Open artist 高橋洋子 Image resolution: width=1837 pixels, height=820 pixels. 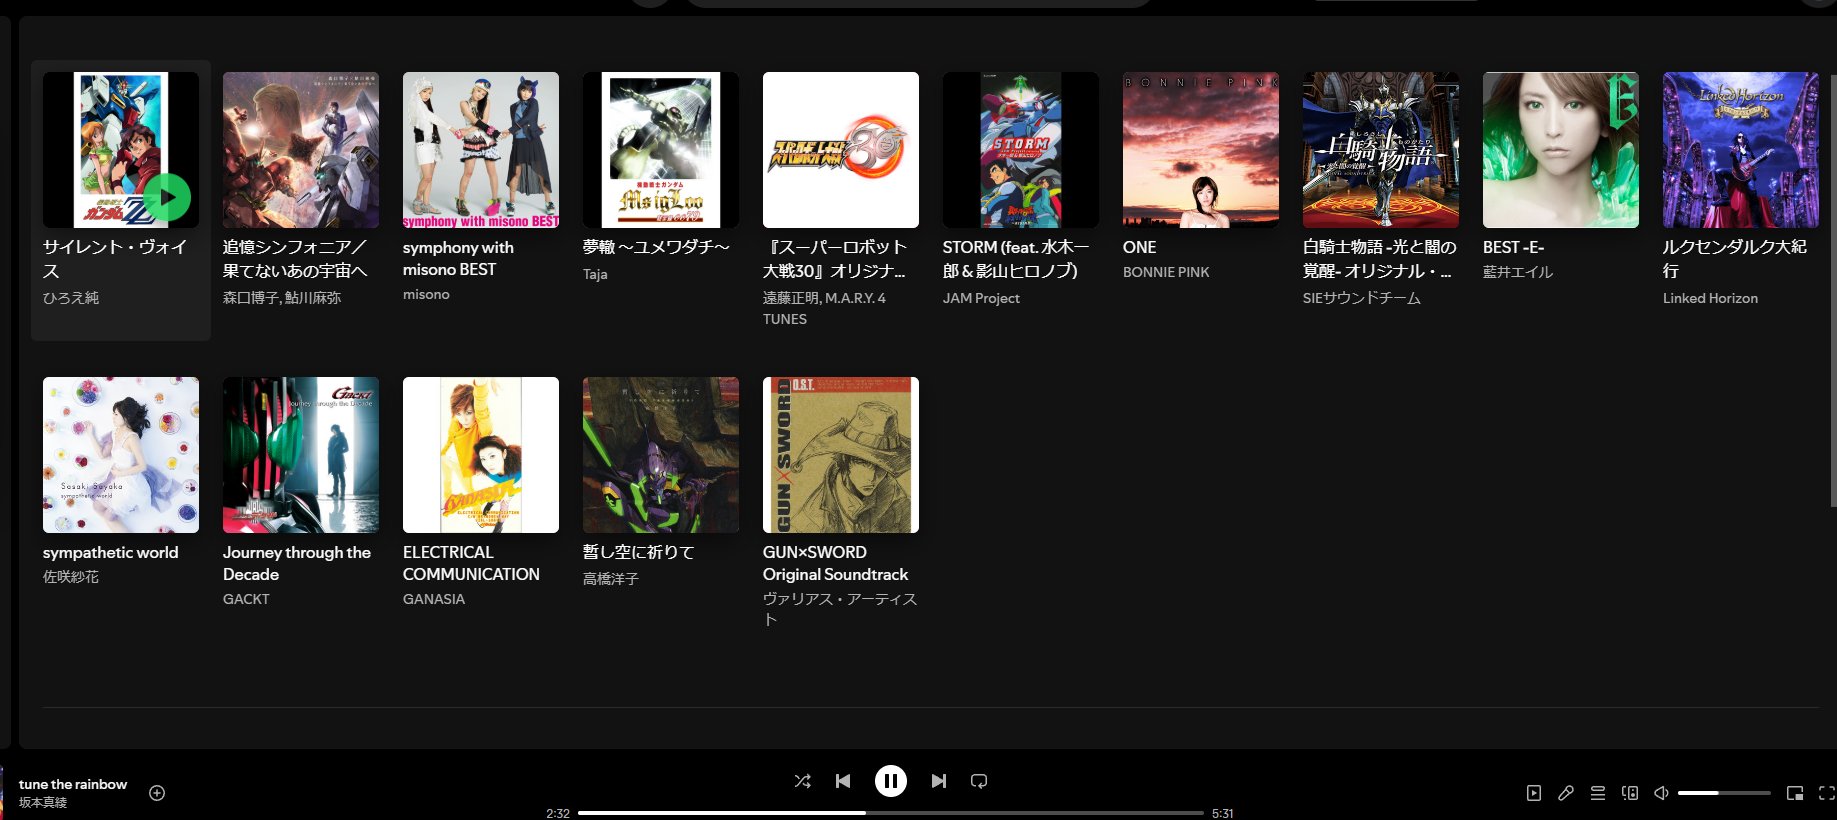click(x=611, y=579)
